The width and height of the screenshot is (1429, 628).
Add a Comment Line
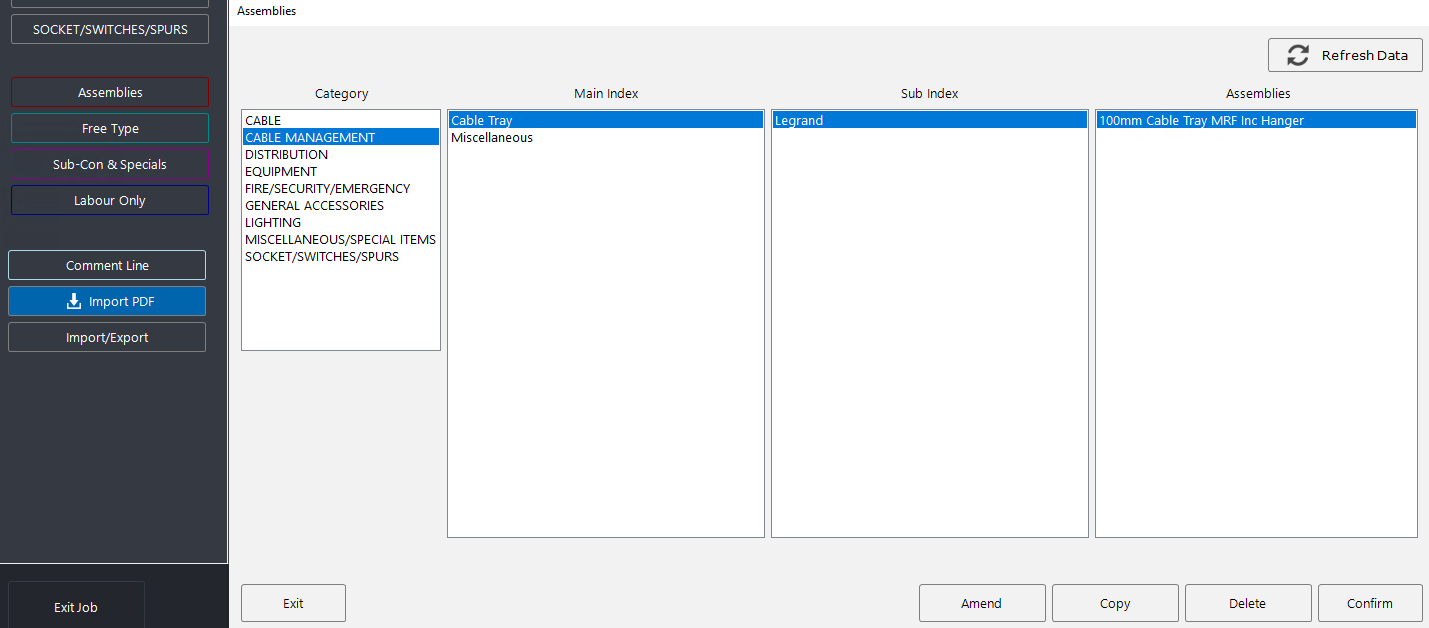click(106, 264)
